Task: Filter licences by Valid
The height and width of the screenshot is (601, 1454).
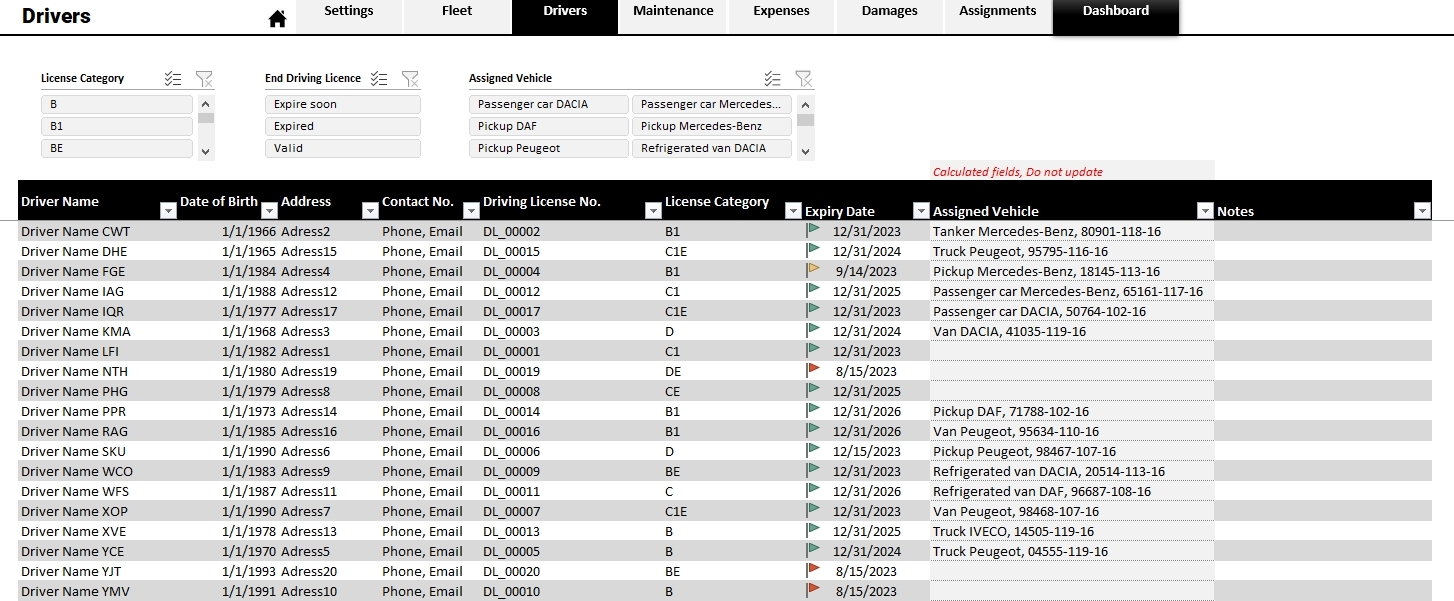Action: point(343,148)
